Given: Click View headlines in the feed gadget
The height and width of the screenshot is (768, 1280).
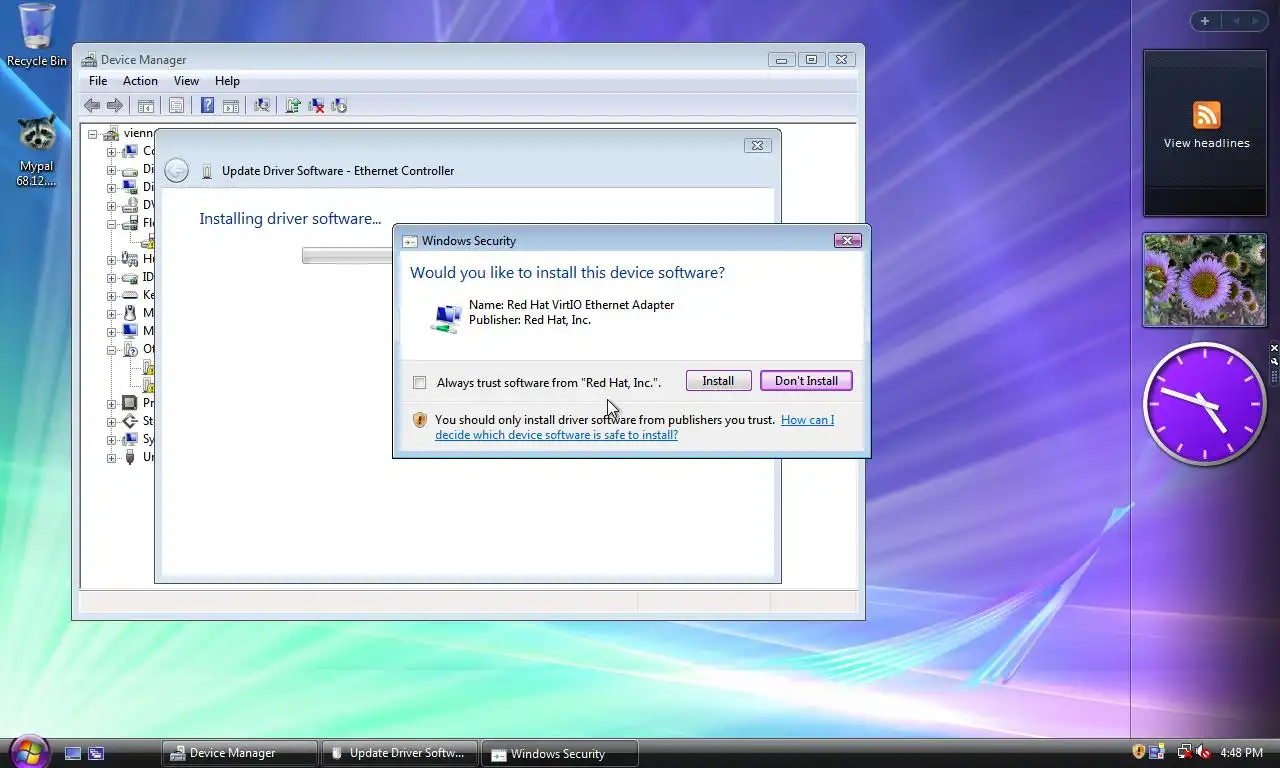Looking at the screenshot, I should coord(1206,143).
